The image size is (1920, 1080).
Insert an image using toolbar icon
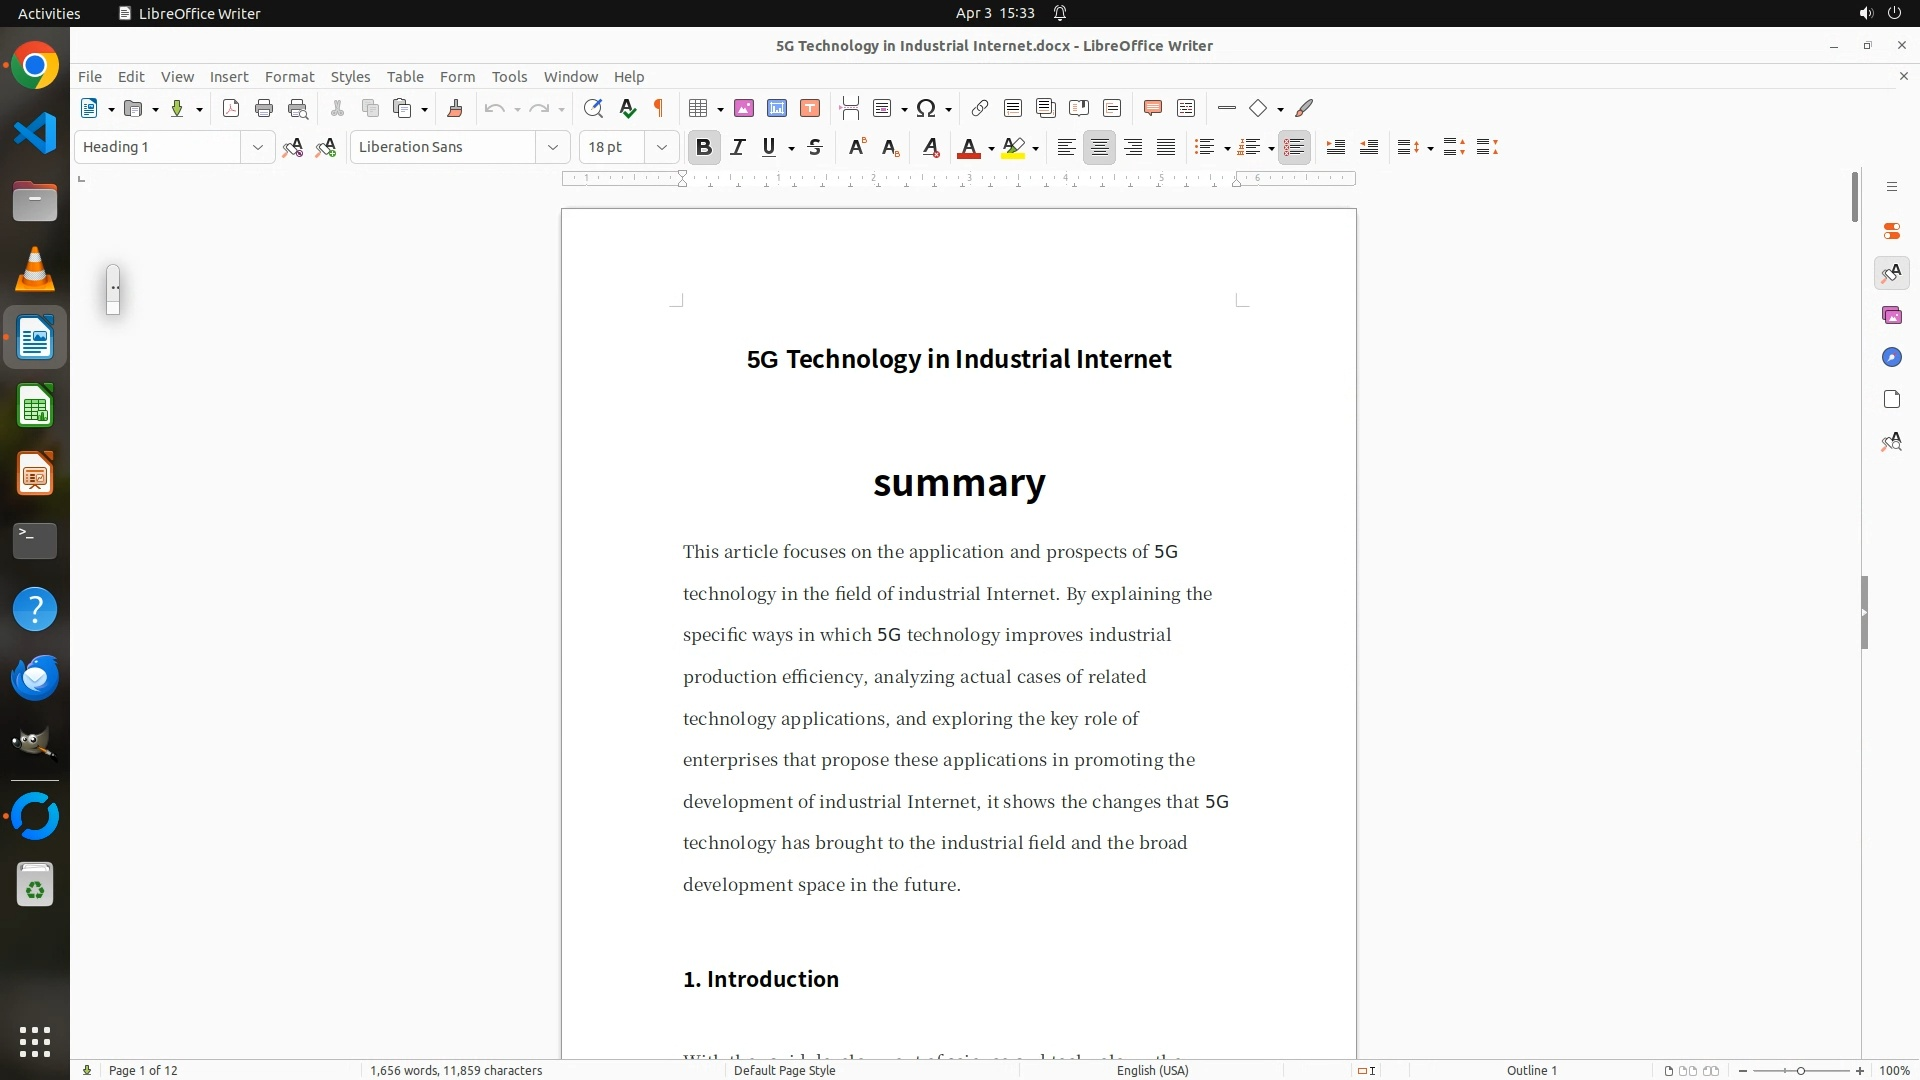point(743,108)
